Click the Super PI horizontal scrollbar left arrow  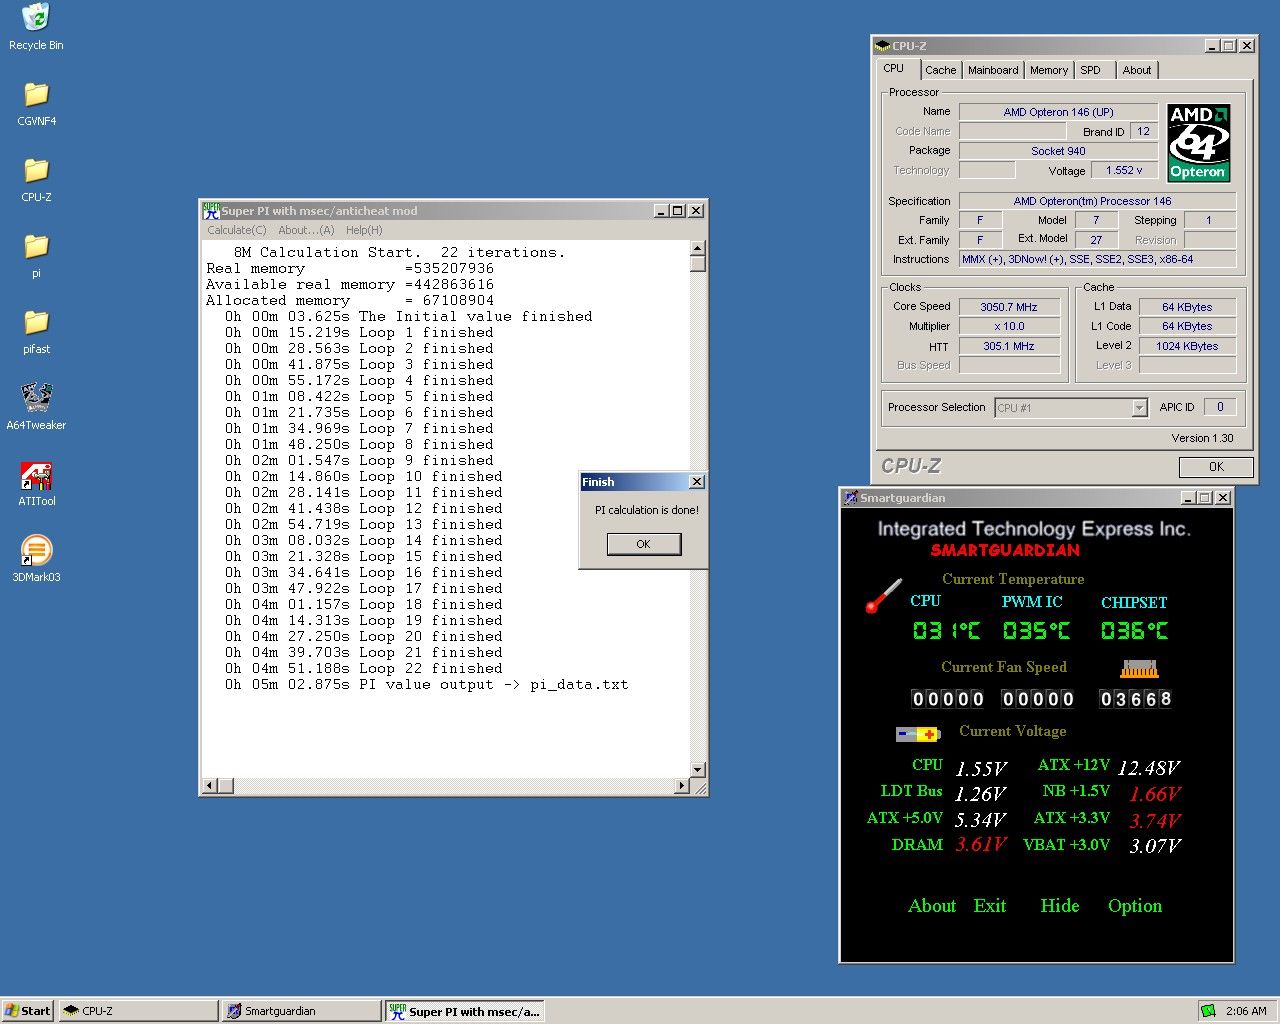210,786
